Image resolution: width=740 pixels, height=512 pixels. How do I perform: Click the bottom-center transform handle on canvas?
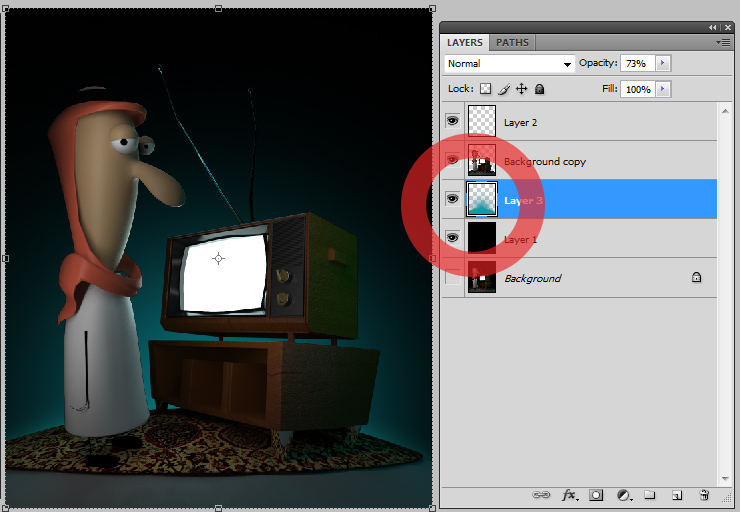(x=218, y=508)
